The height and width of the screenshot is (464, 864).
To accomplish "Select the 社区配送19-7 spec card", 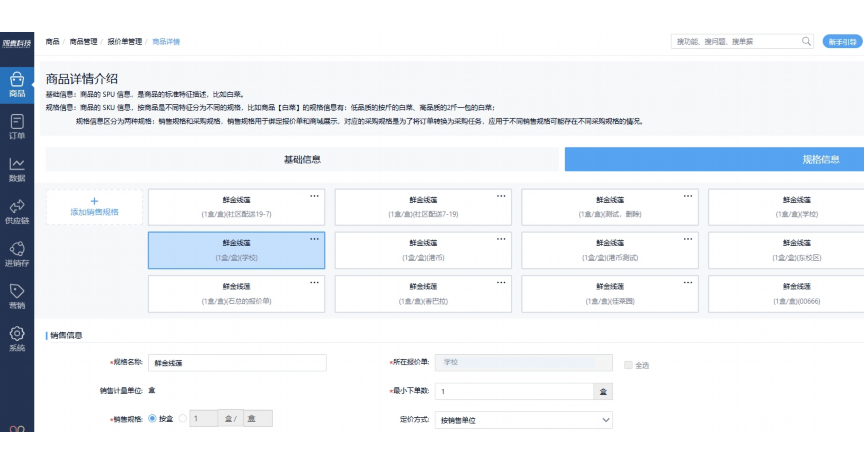I will tap(236, 207).
